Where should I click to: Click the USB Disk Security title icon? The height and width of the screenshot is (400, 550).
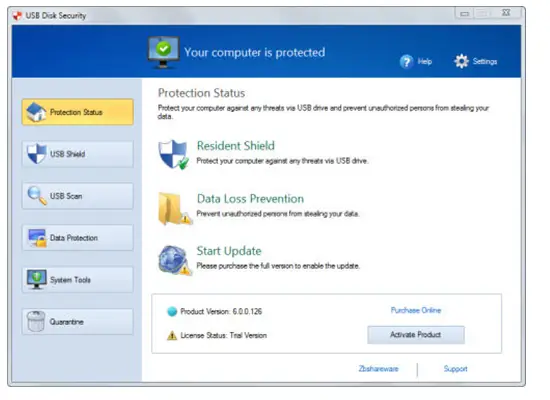[x=16, y=16]
